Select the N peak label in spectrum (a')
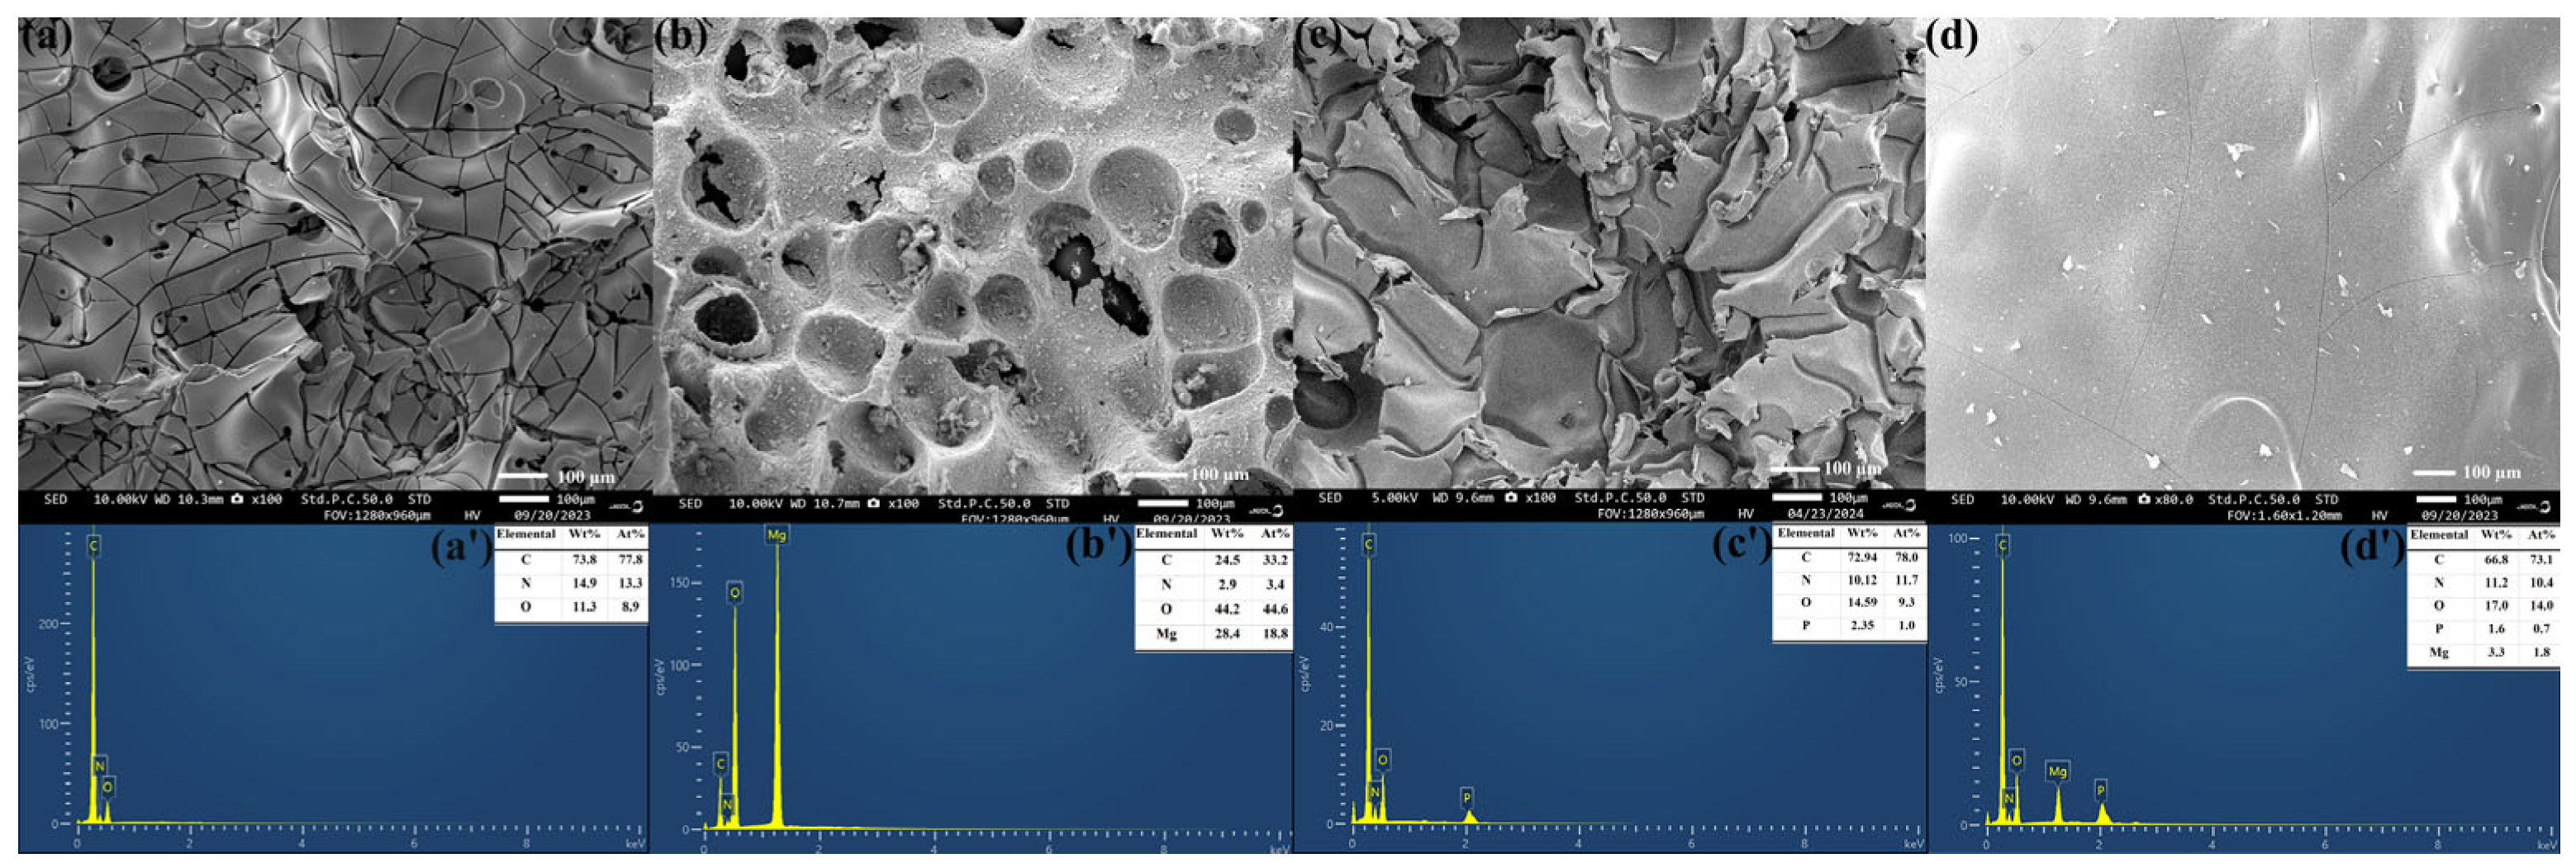This screenshot has height=868, width=2576. [x=99, y=766]
